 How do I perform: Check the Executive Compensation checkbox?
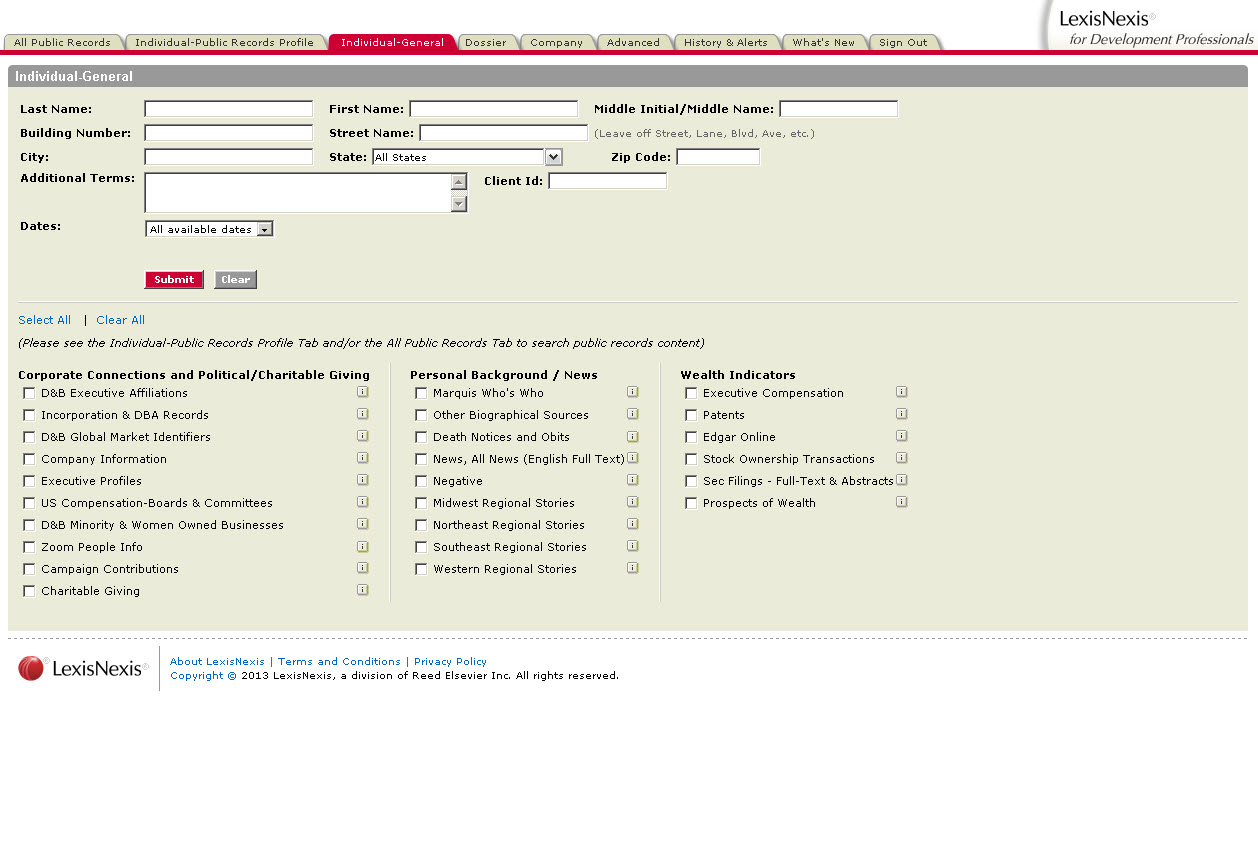click(x=691, y=393)
